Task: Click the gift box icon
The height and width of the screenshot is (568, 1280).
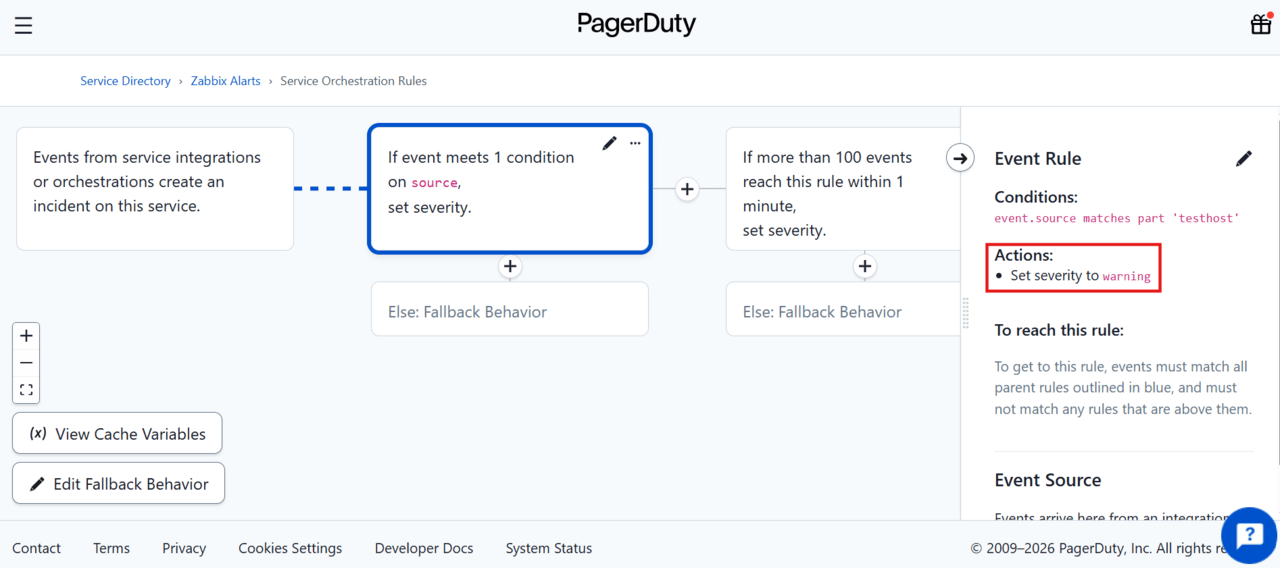Action: tap(1260, 25)
